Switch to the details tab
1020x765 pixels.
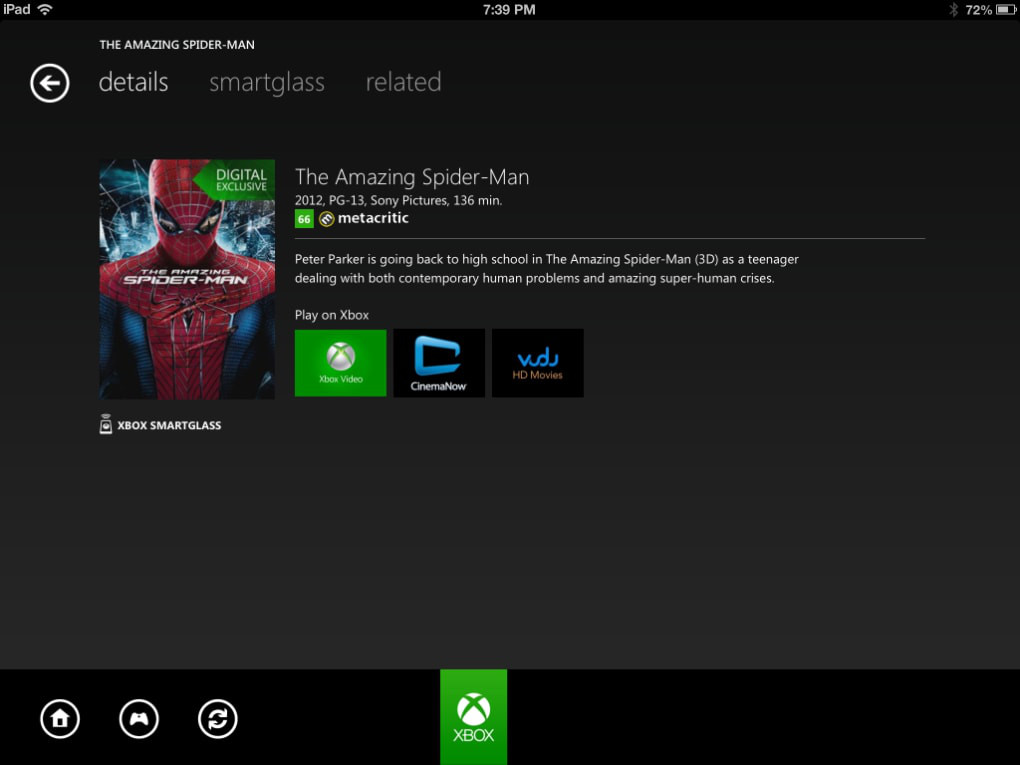pyautogui.click(x=133, y=83)
